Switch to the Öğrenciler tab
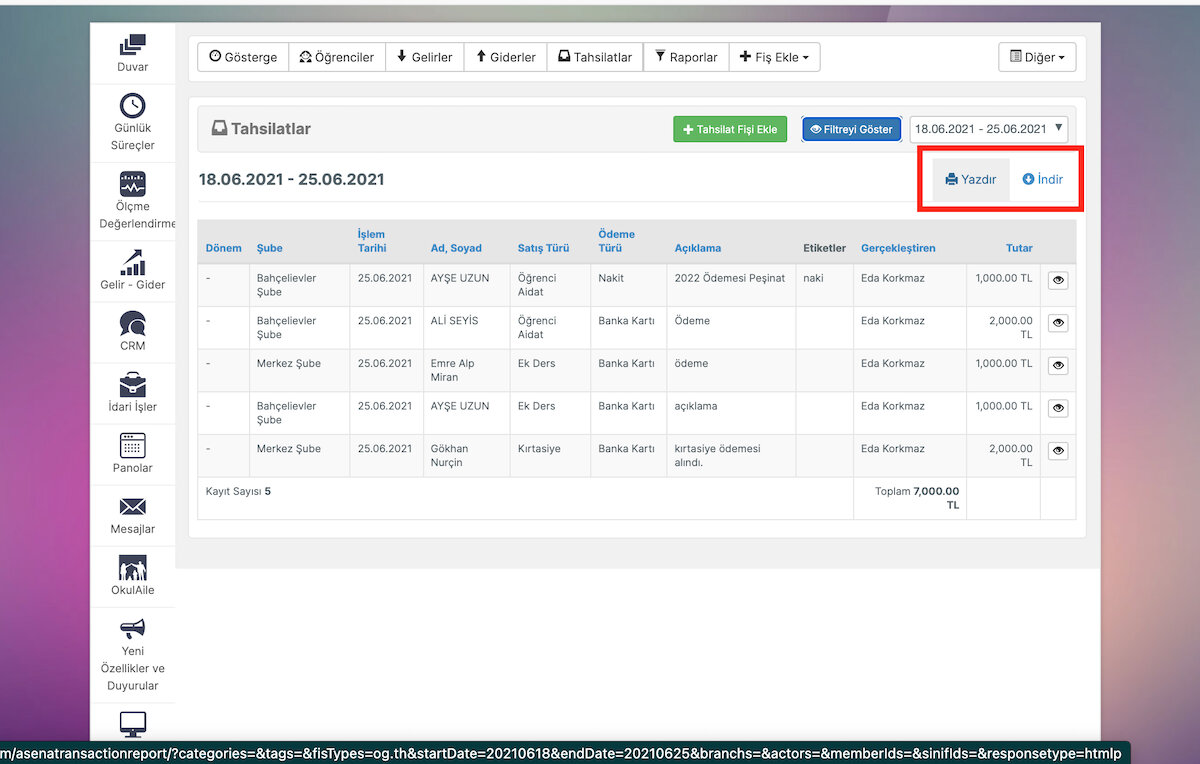 click(337, 57)
